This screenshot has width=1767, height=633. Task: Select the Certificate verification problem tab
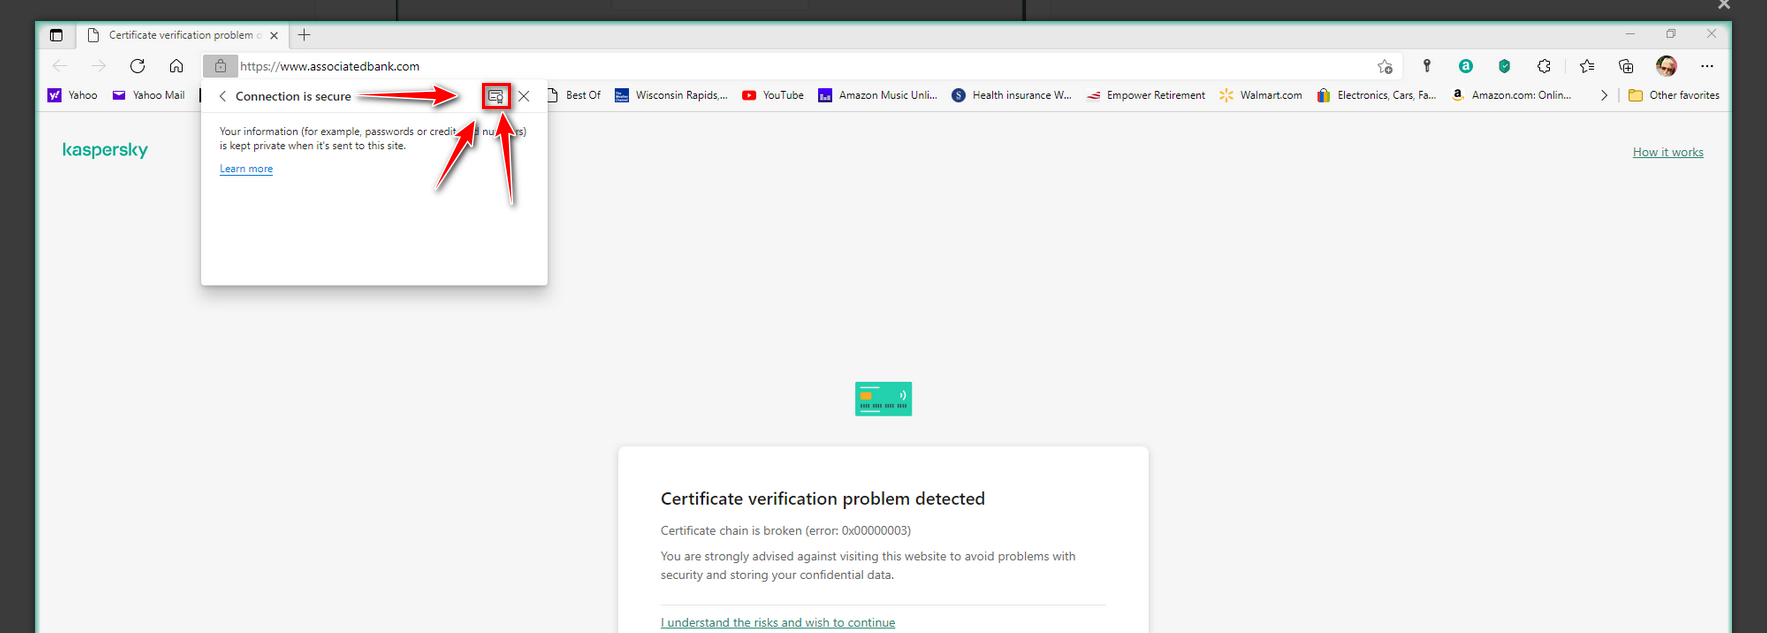pyautogui.click(x=183, y=35)
